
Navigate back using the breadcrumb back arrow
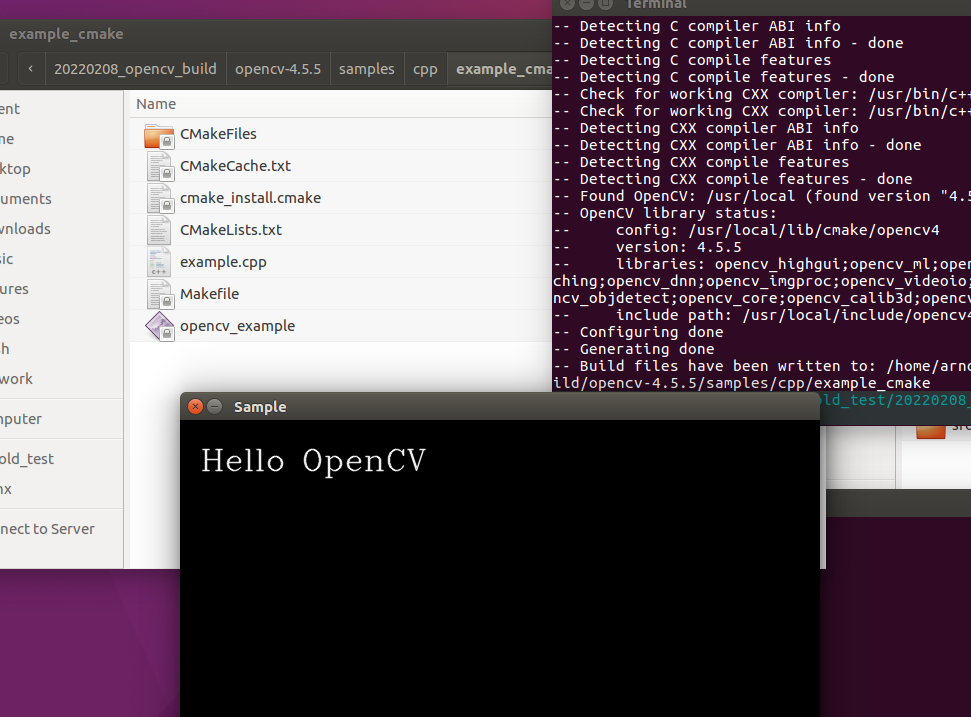click(30, 68)
